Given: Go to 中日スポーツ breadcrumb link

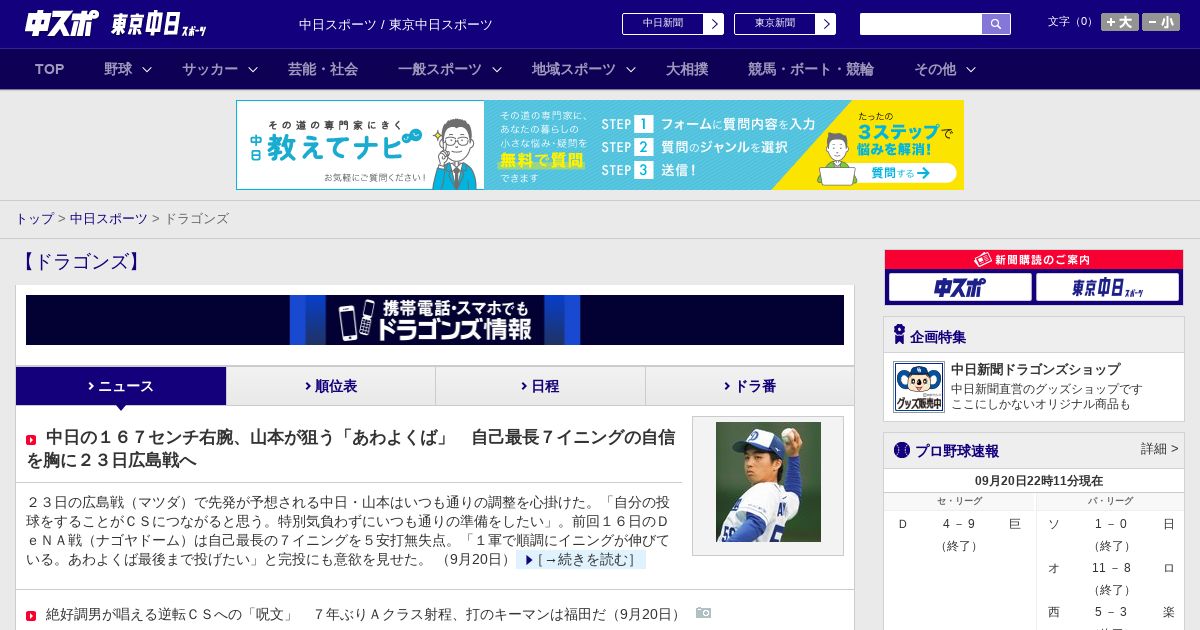Looking at the screenshot, I should click(108, 218).
